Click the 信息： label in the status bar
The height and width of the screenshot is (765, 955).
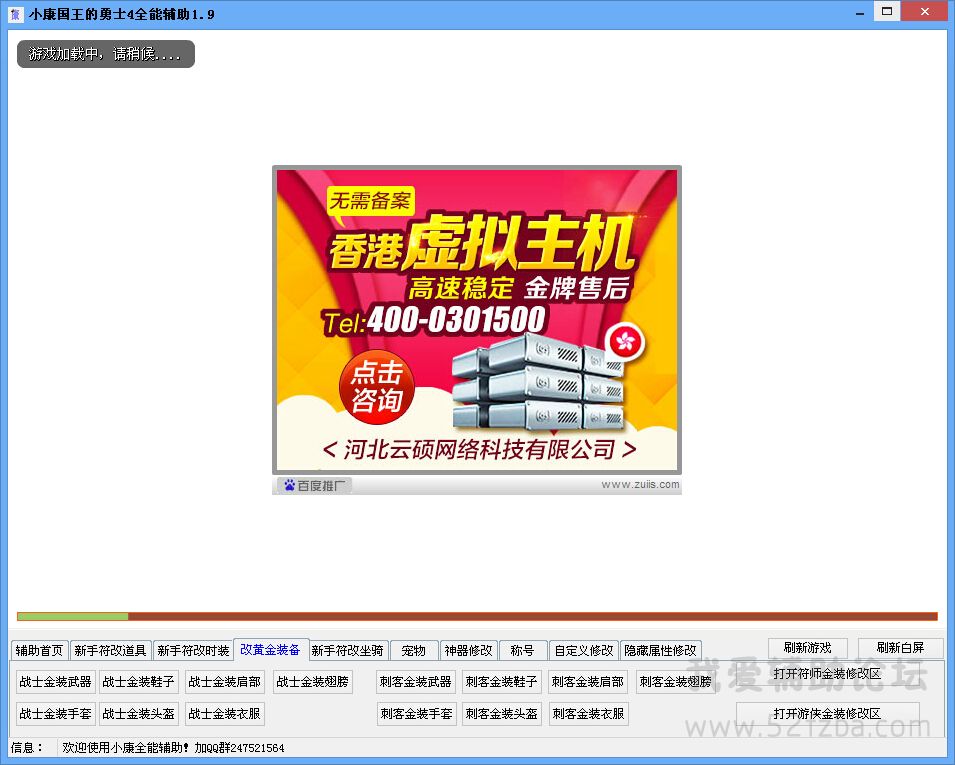[x=27, y=747]
